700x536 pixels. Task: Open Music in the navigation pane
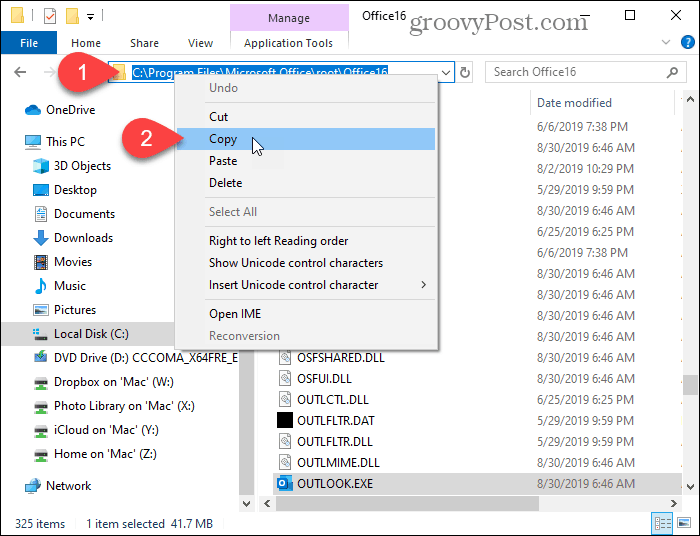click(70, 286)
